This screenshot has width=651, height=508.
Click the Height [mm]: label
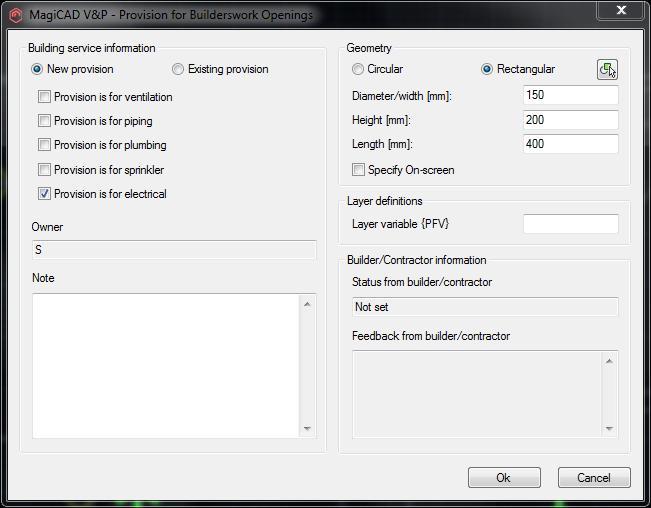381,120
